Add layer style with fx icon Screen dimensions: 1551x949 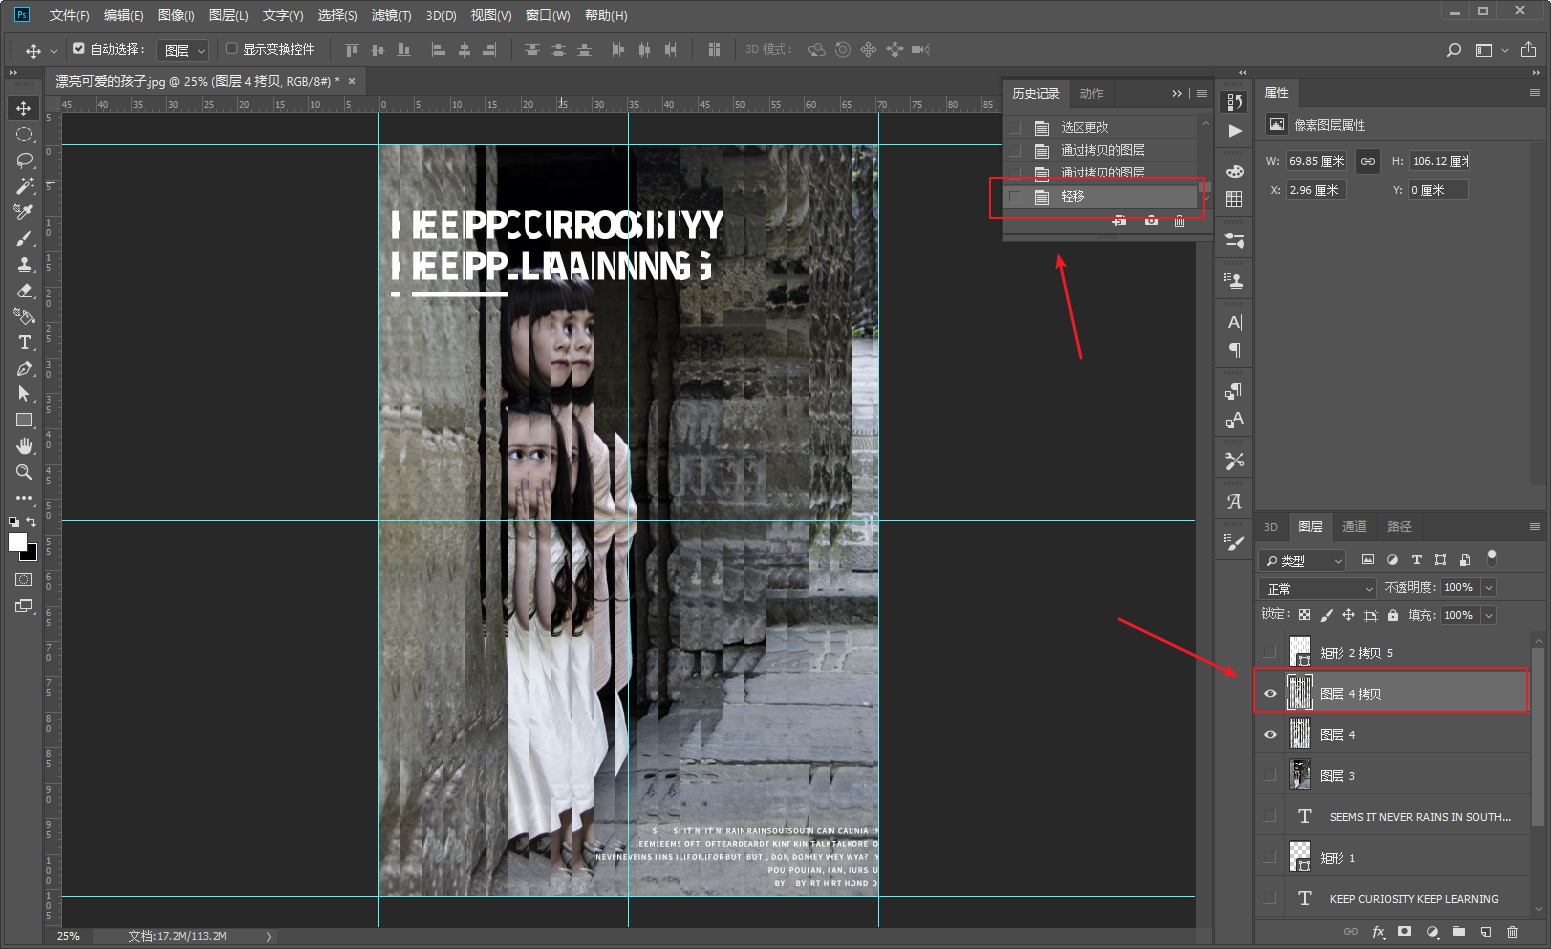point(1378,932)
